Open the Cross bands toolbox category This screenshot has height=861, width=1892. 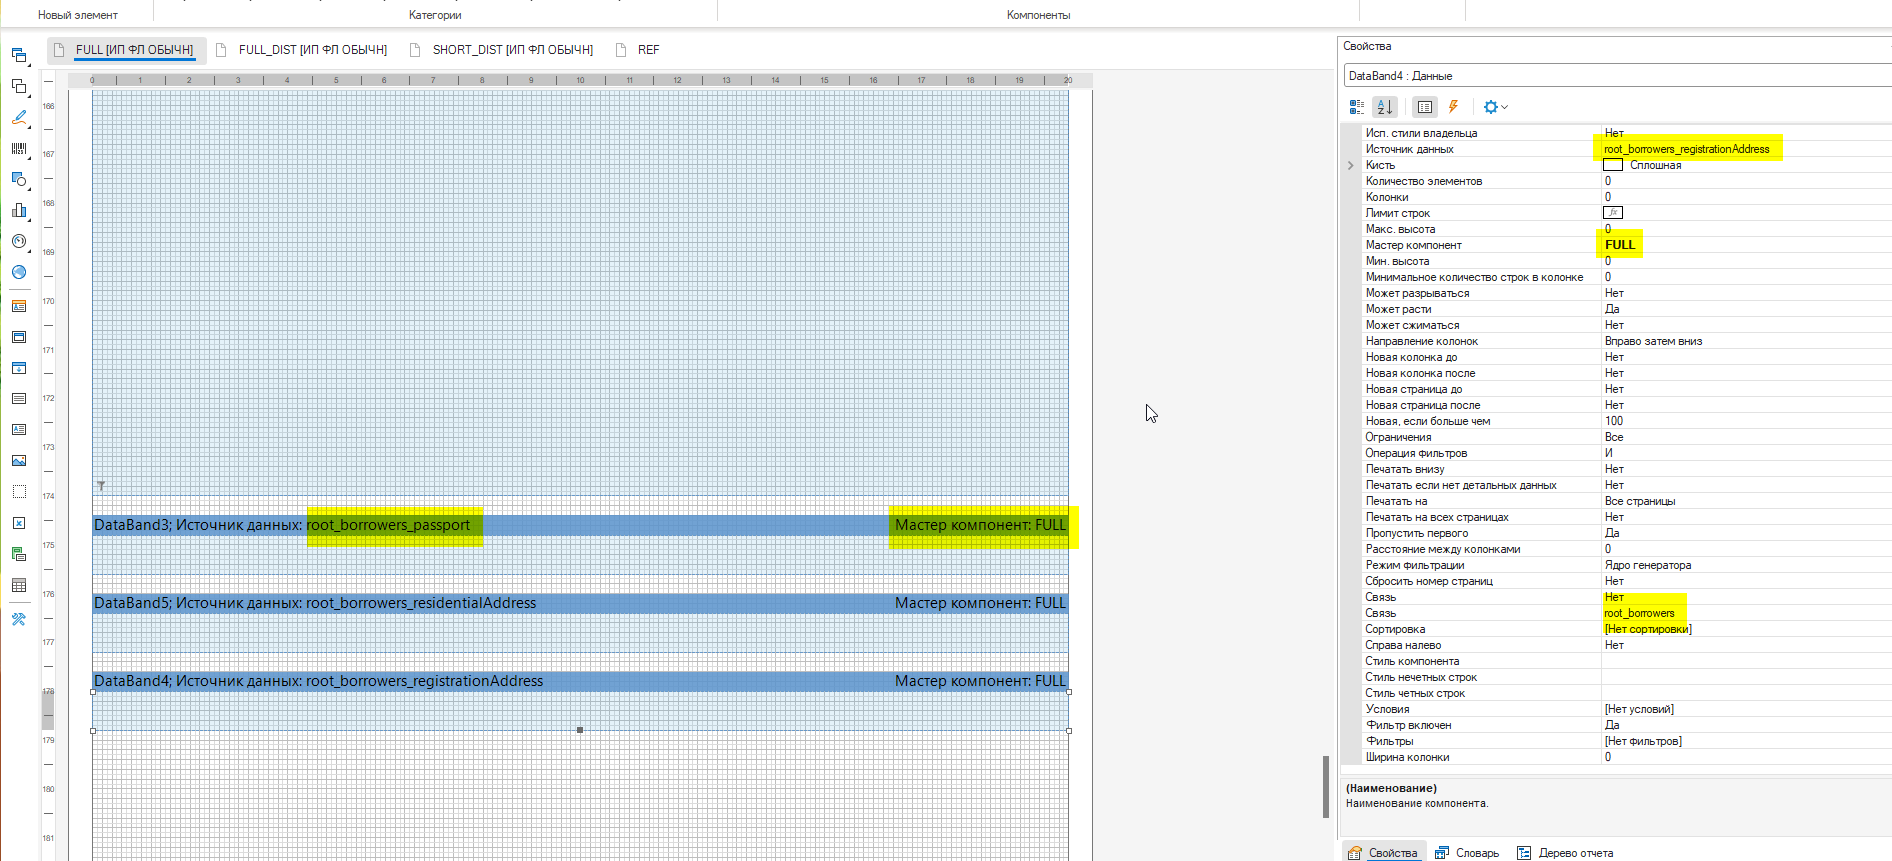point(19,86)
